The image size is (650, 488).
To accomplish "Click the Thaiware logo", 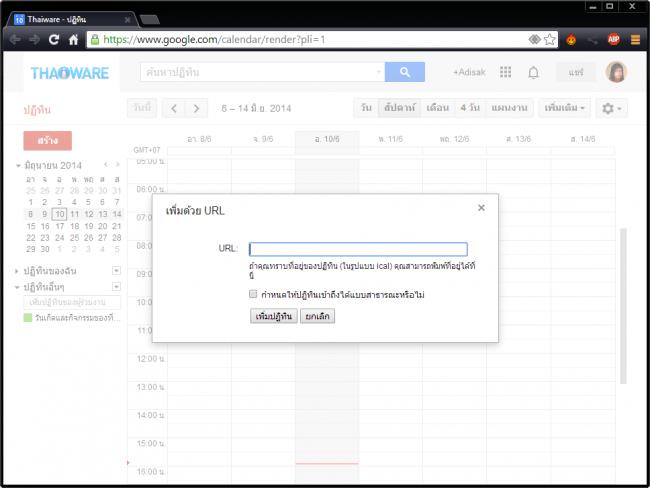I will coord(70,73).
